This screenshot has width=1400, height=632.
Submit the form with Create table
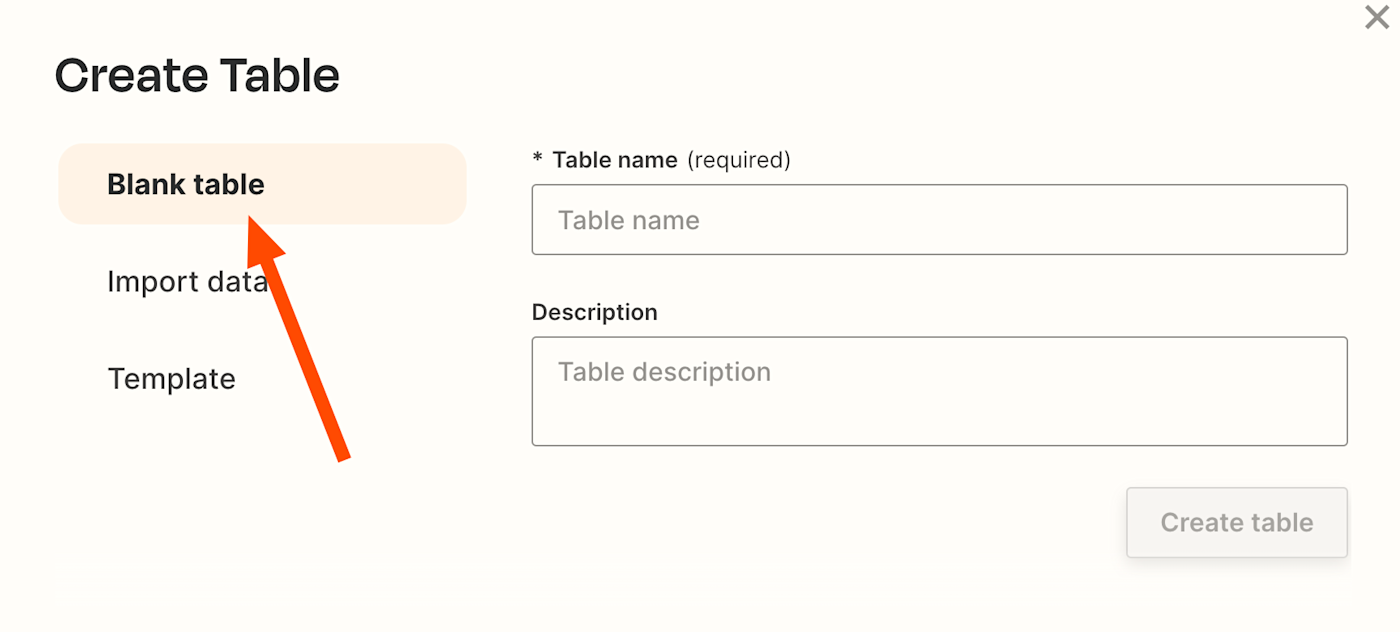click(x=1237, y=522)
